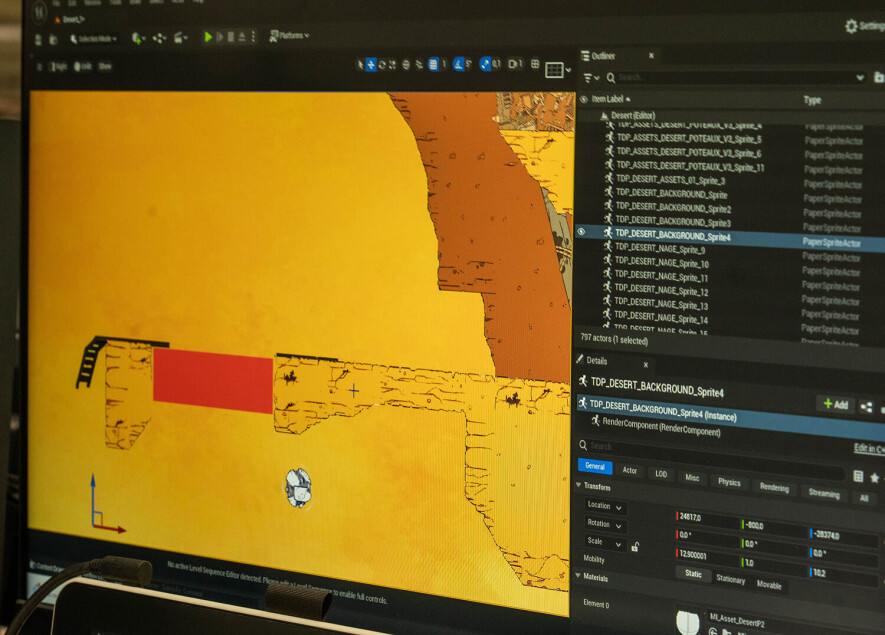885x635 pixels.
Task: Activate the Rotate tool in viewport
Action: click(382, 65)
